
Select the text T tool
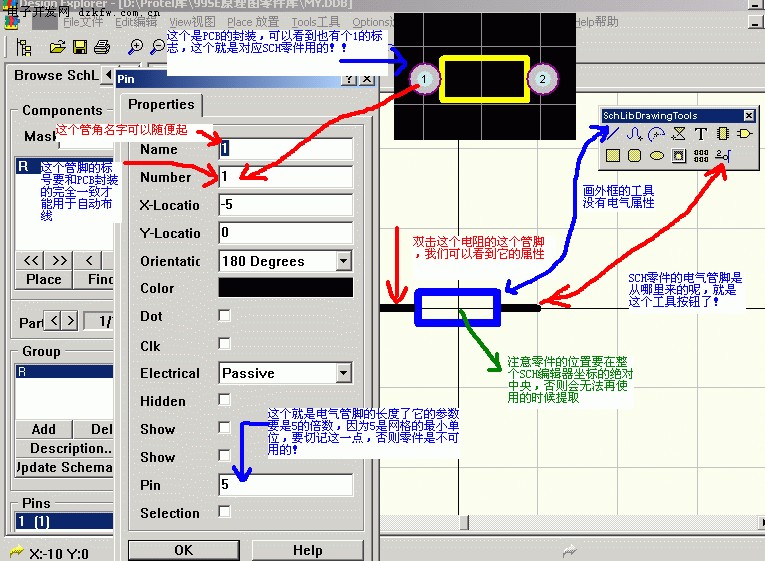(700, 133)
